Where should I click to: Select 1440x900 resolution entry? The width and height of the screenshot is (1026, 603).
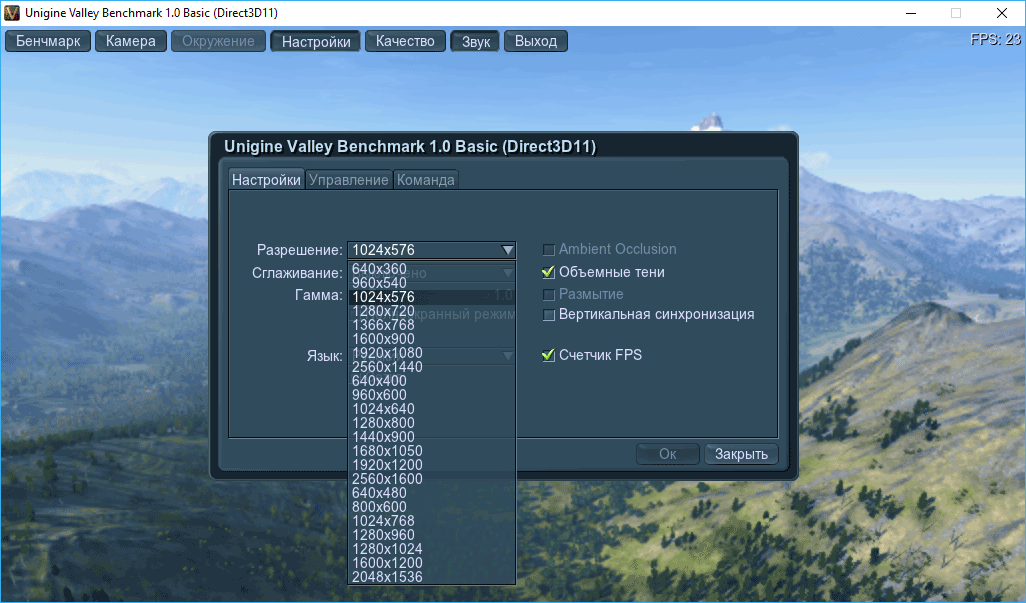pos(432,437)
